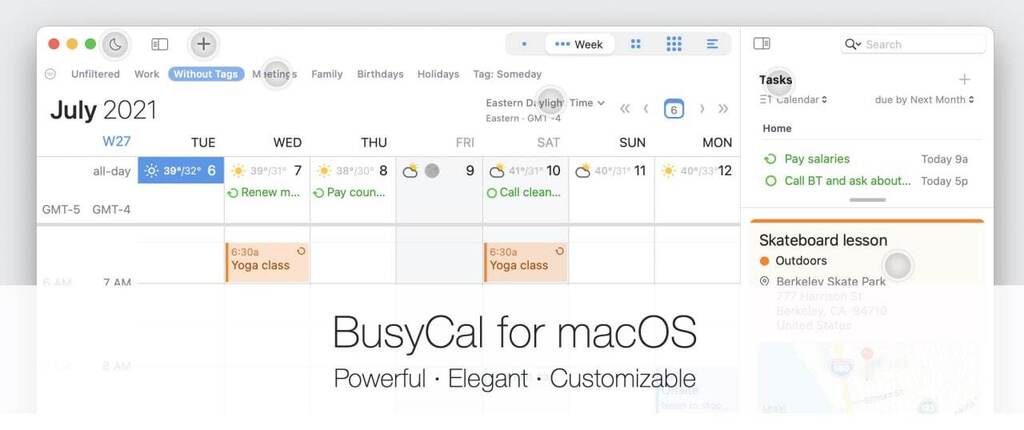
Task: Open the search options magnifier dropdown
Action: [x=853, y=44]
